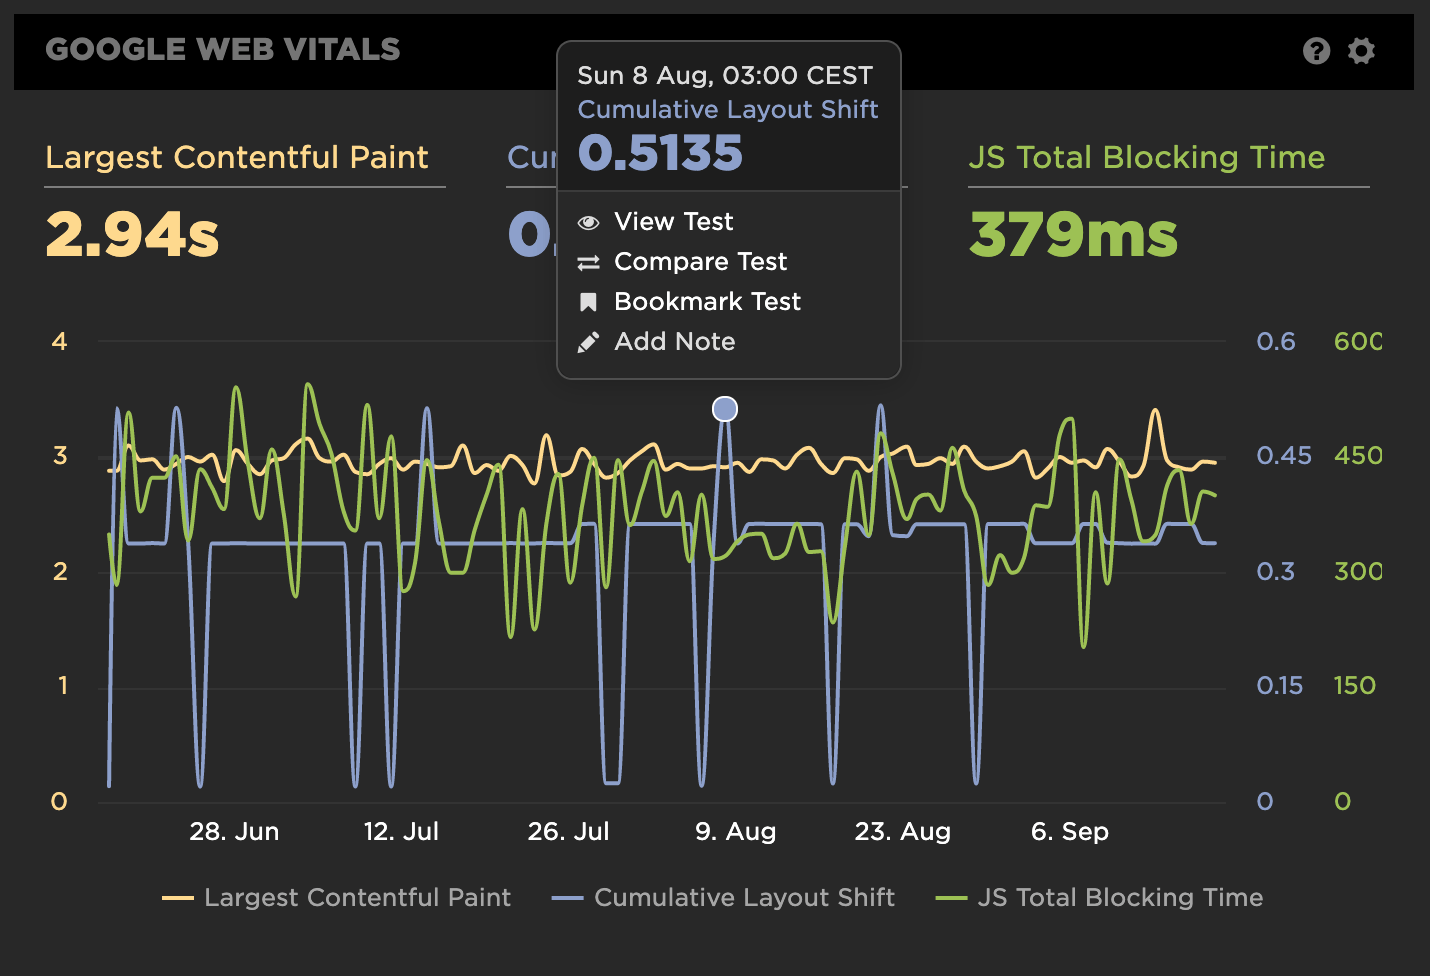Toggle JS Total Blocking Time legend series
1430x976 pixels.
click(1099, 897)
